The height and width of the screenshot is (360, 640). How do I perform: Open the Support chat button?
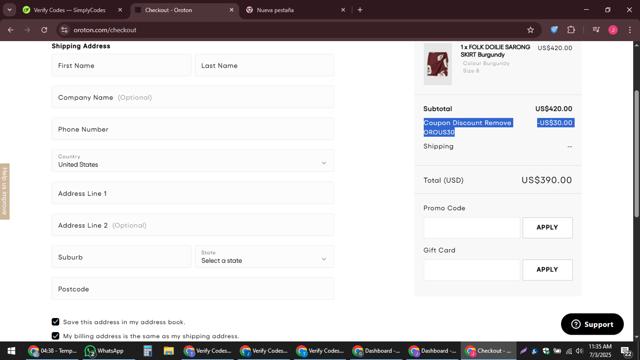point(592,324)
